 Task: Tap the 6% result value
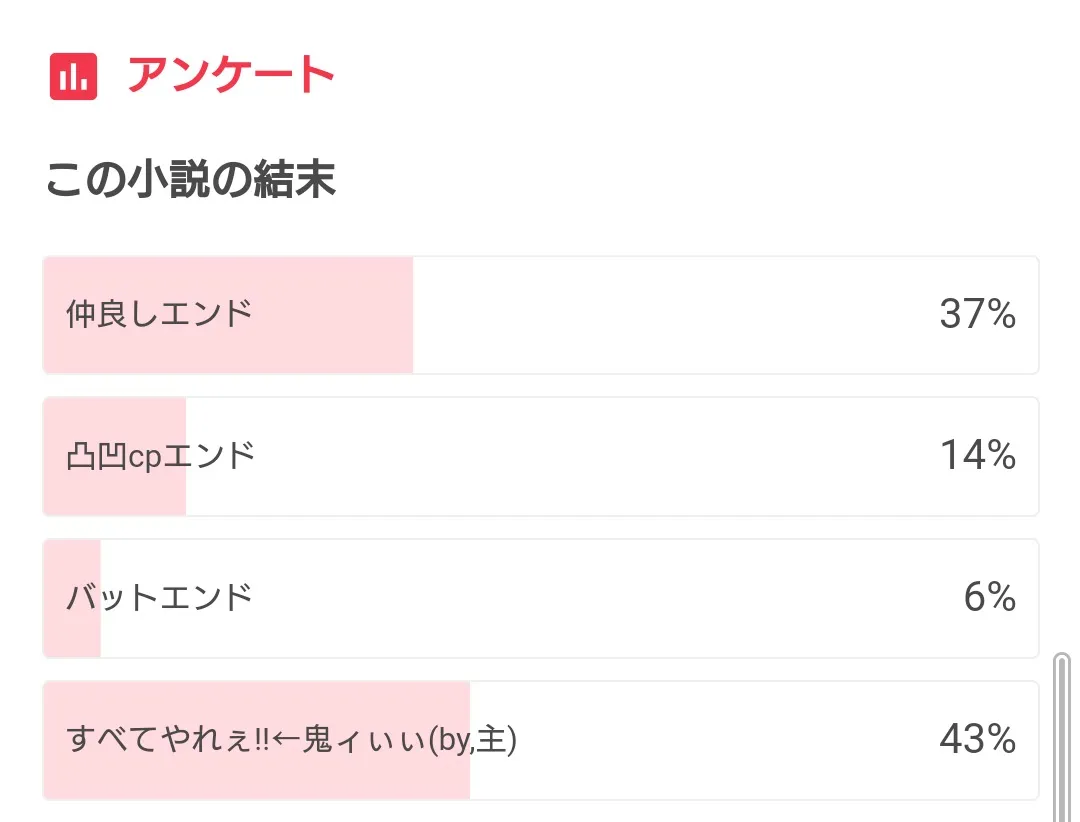989,598
